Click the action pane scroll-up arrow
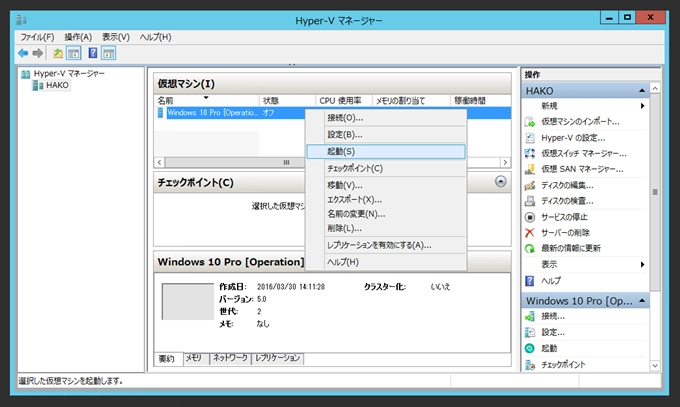680x407 pixels. click(655, 89)
